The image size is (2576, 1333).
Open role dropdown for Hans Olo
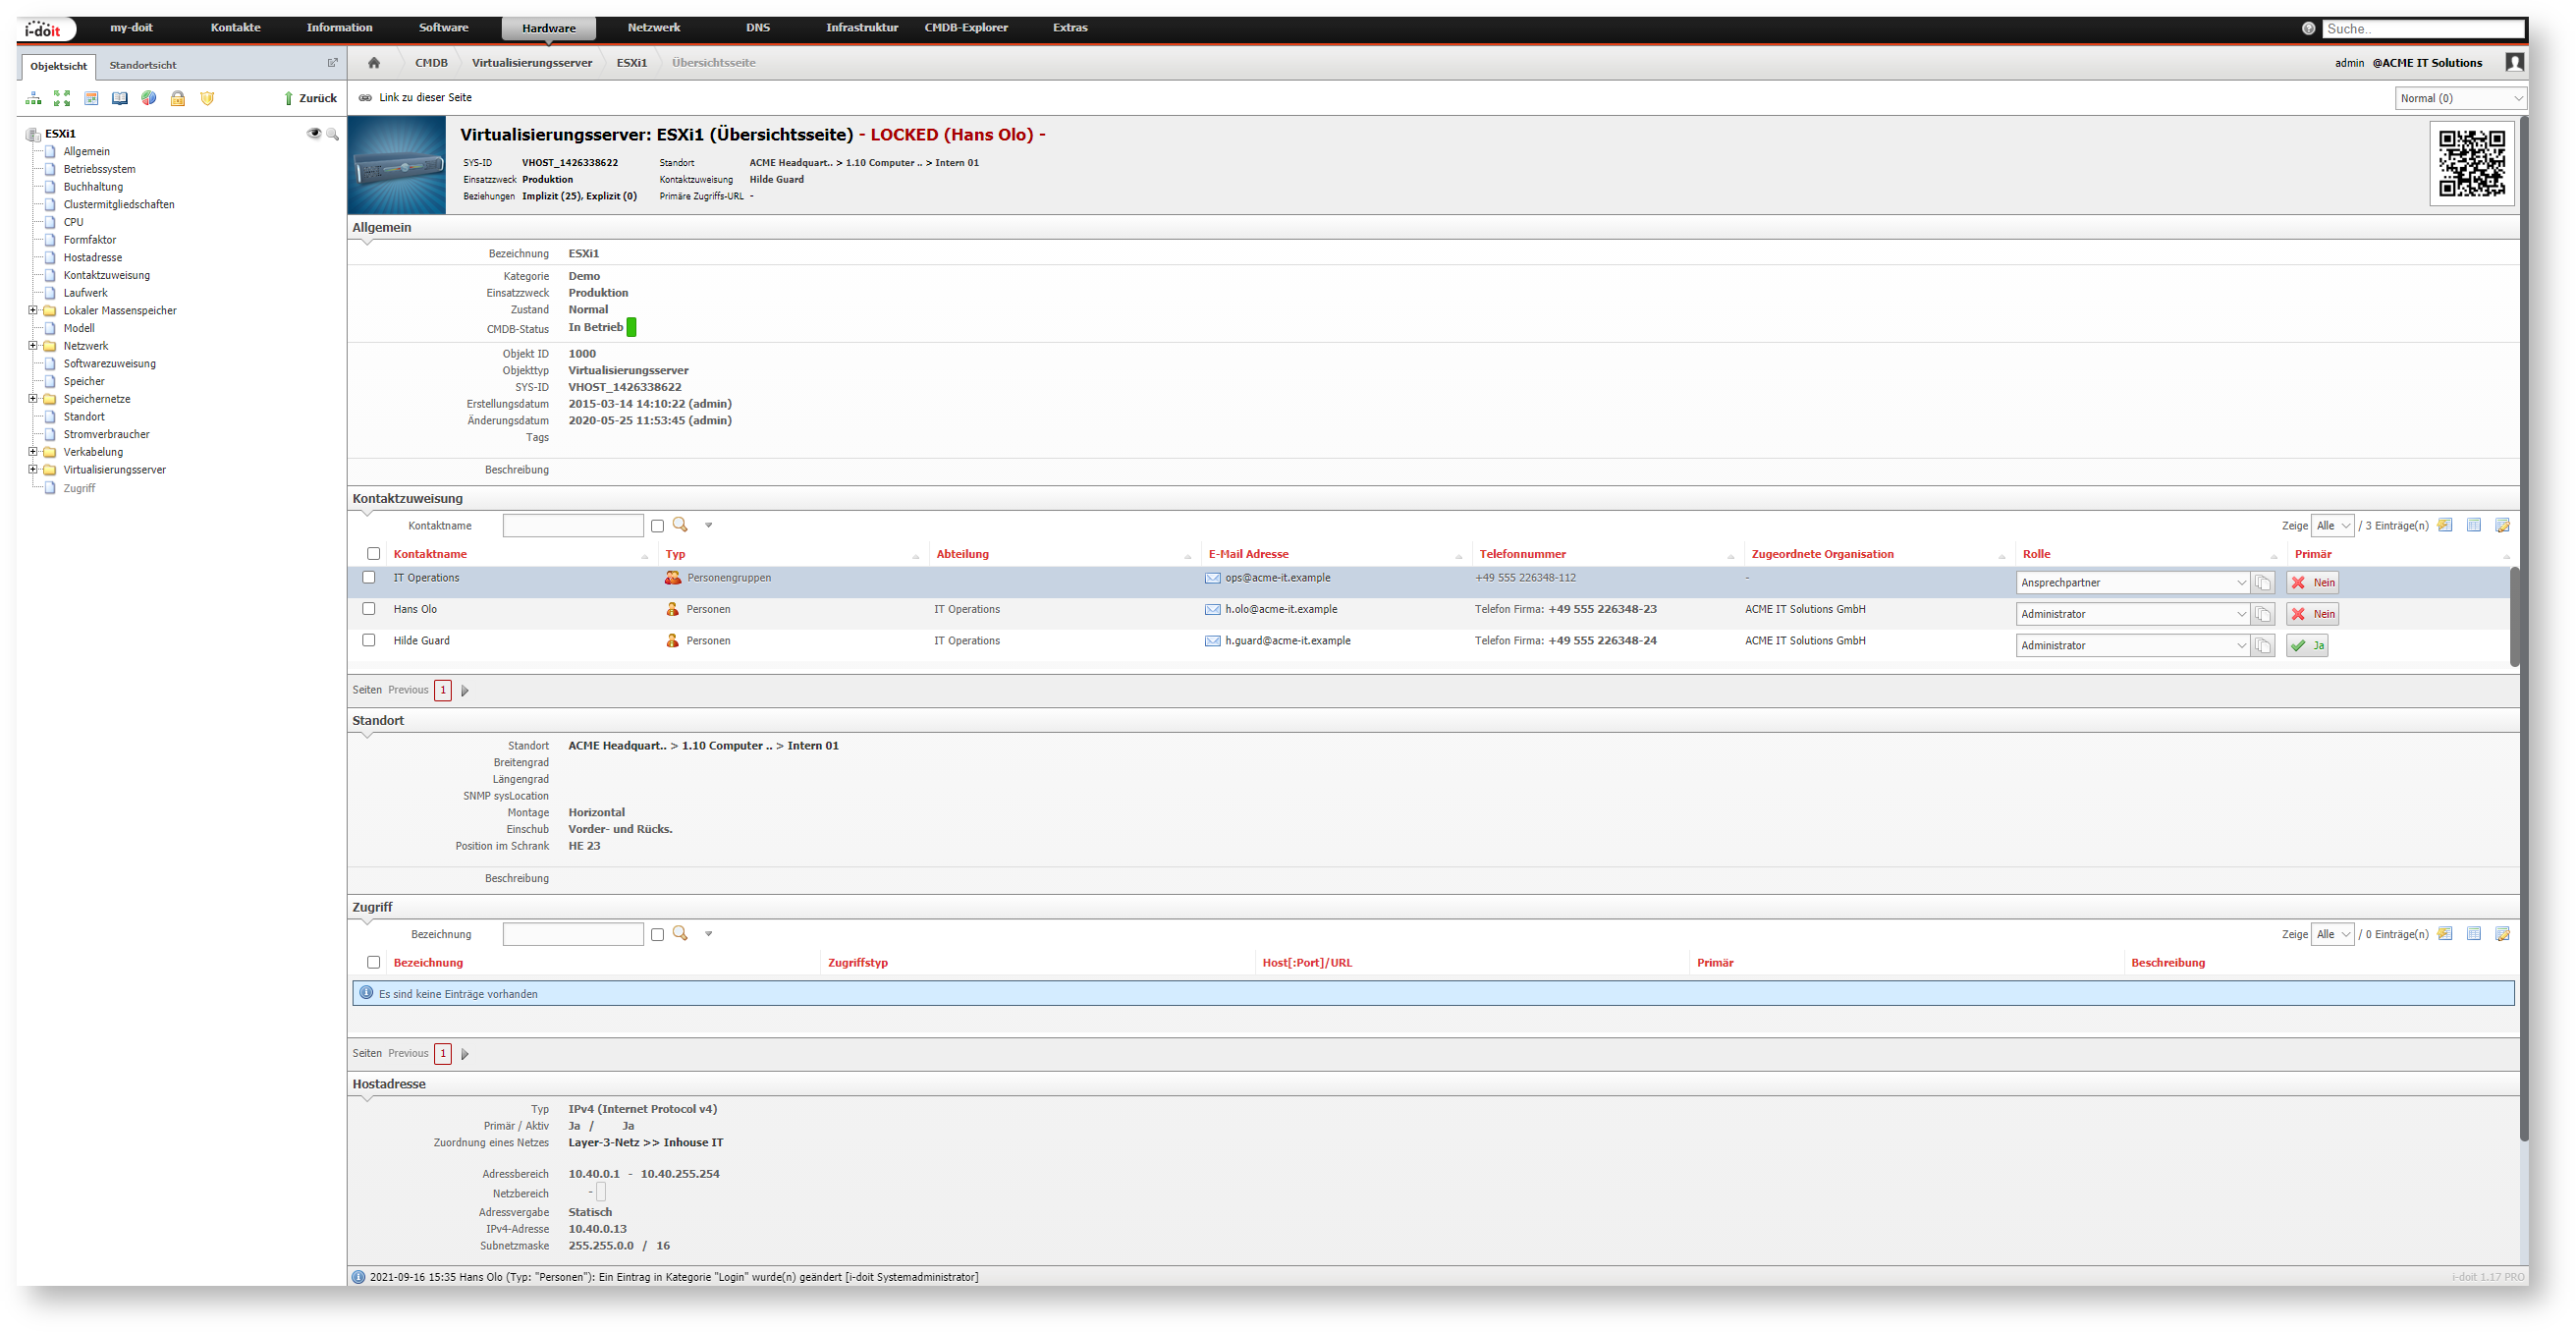click(x=2132, y=615)
